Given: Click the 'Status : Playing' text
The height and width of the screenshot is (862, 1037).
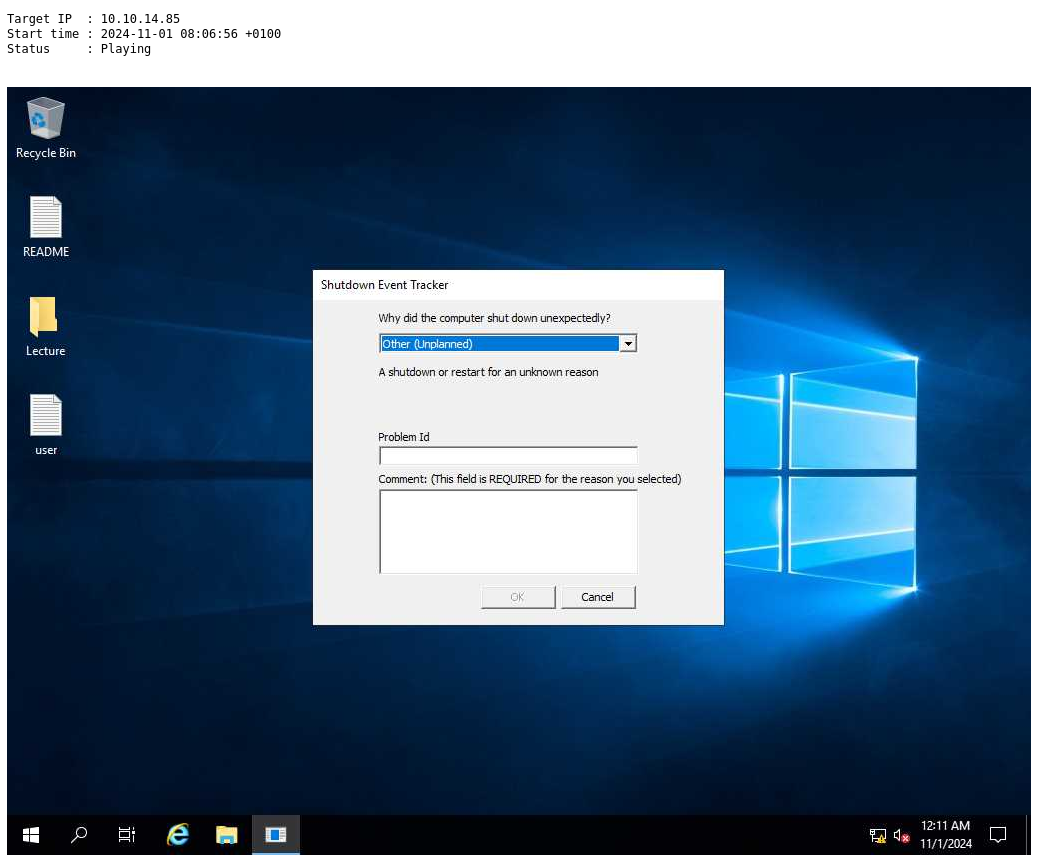Looking at the screenshot, I should [x=79, y=49].
